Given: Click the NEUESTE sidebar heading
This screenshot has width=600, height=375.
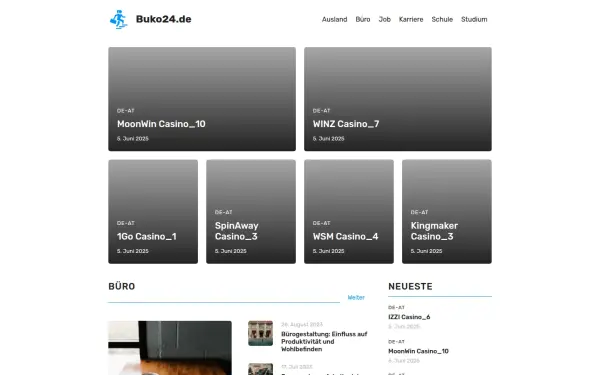Looking at the screenshot, I should tap(410, 287).
